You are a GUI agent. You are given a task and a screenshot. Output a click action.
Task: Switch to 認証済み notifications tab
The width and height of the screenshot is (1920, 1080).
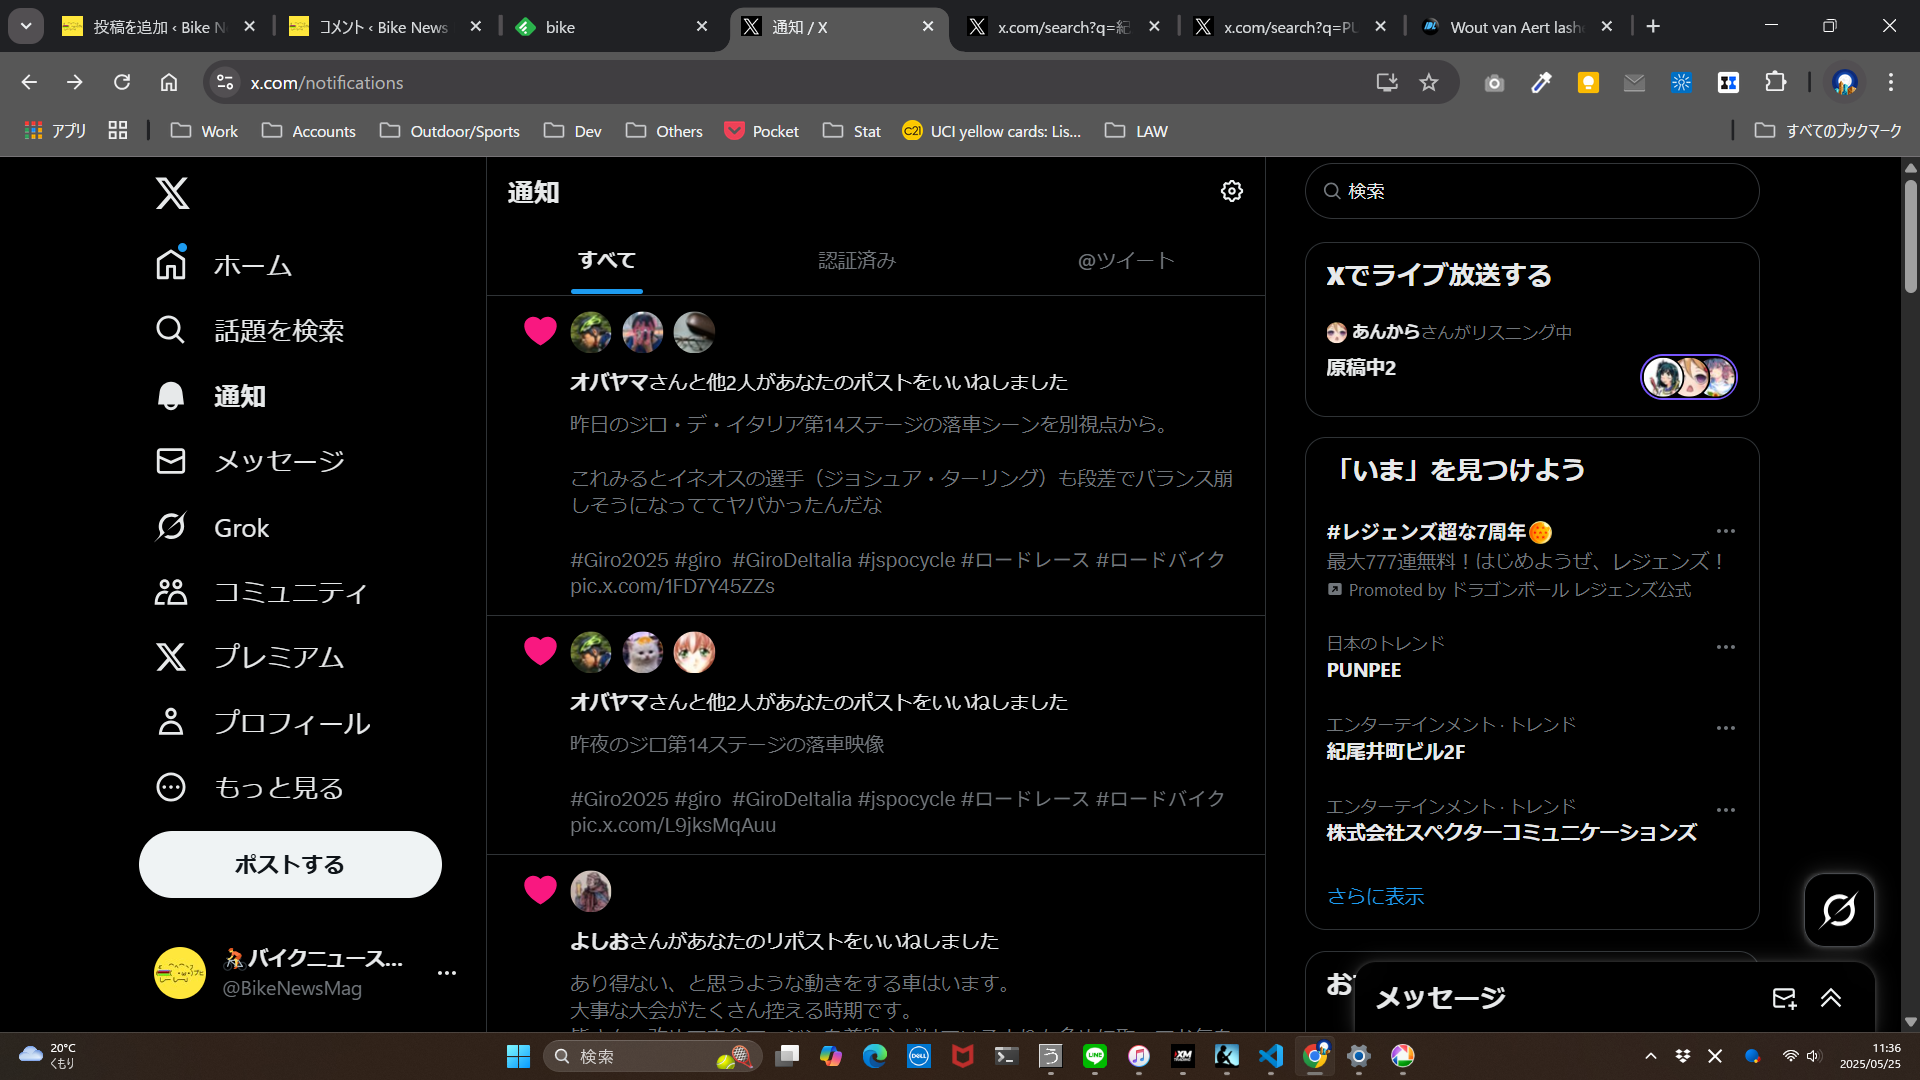856,260
